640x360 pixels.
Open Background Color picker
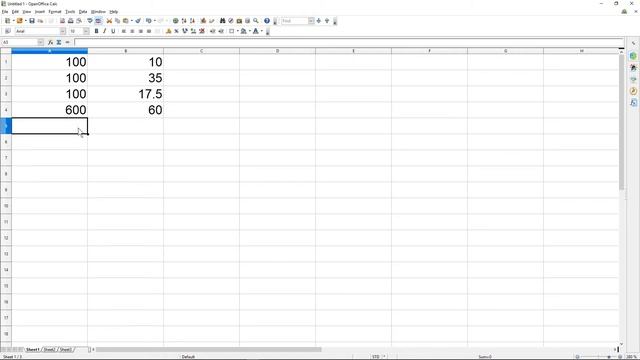pyautogui.click(x=243, y=31)
